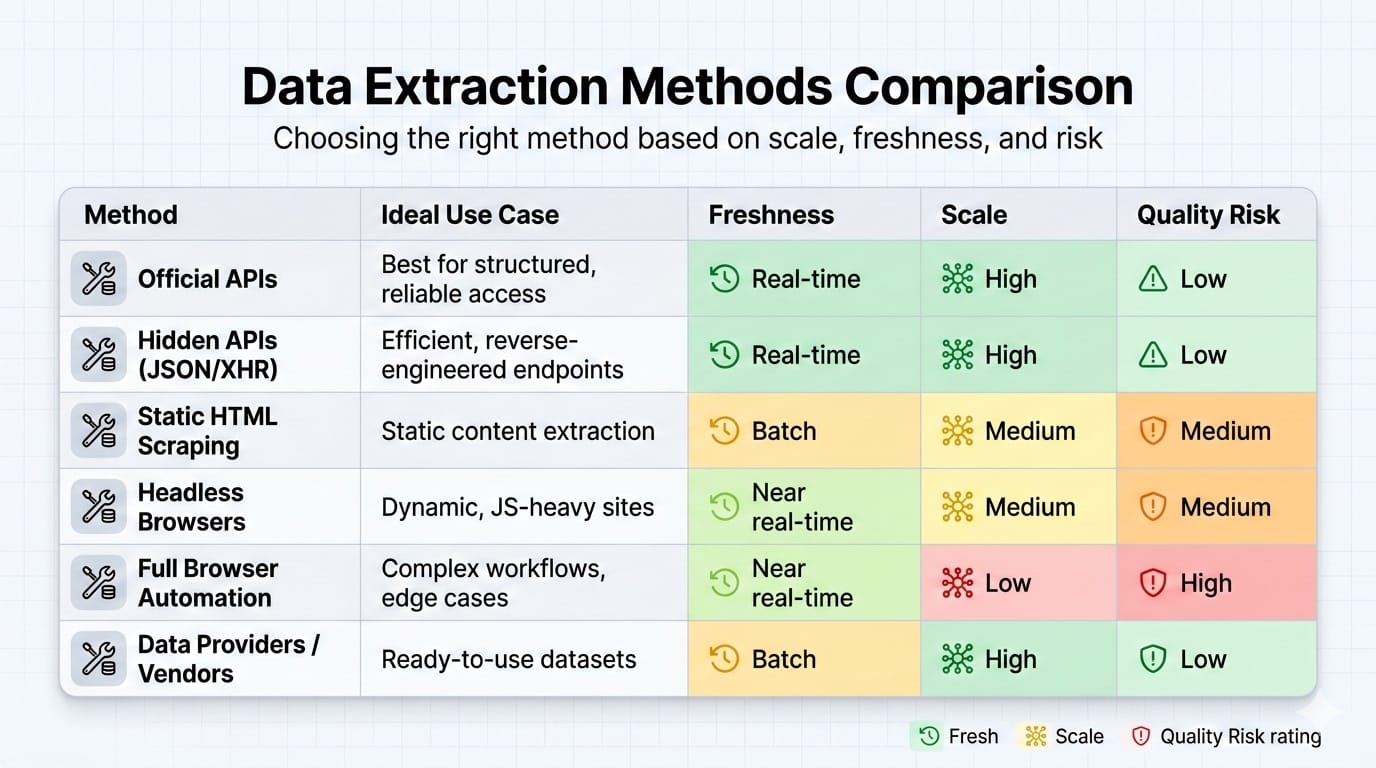This screenshot has width=1376, height=768.
Task: Select the Ideal Use Case column header
Action: point(470,215)
